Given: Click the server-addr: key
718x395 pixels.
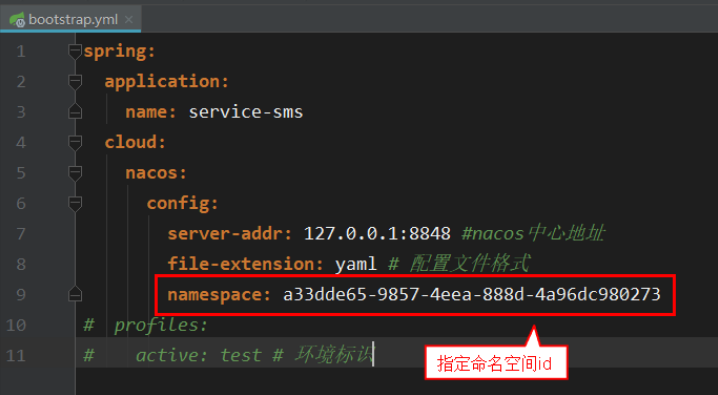Looking at the screenshot, I should 229,234.
